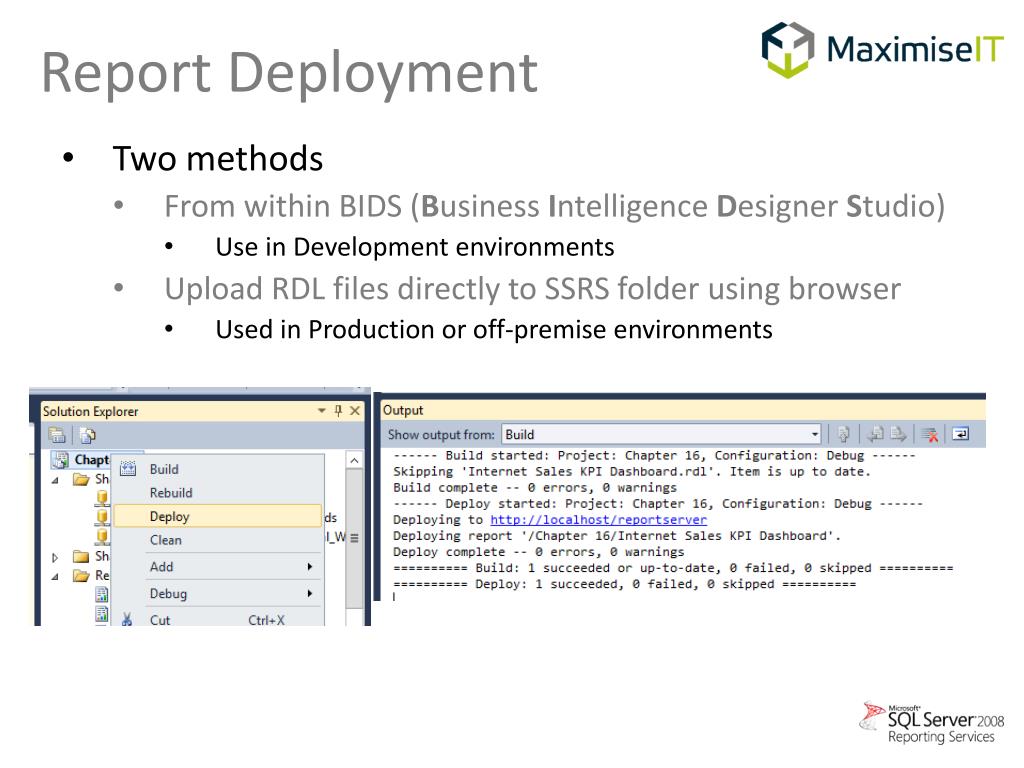The image size is (1024, 768).
Task: Click Go to Previous Message output icon
Action: pos(876,434)
